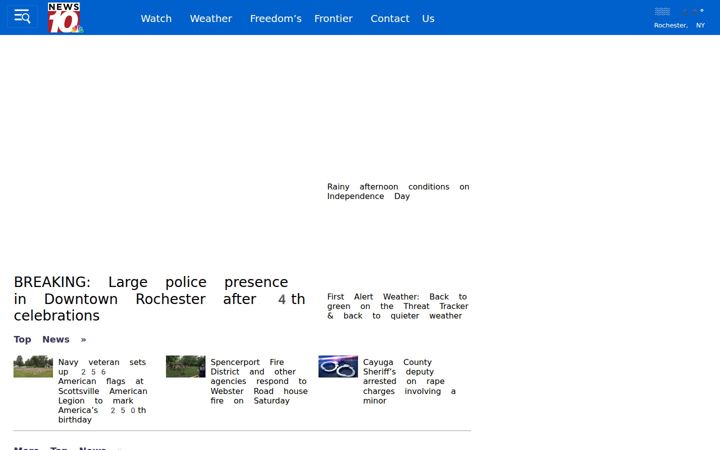Image resolution: width=720 pixels, height=450 pixels.
Task: Read Spencerport Fire District house fire story
Action: [259, 381]
